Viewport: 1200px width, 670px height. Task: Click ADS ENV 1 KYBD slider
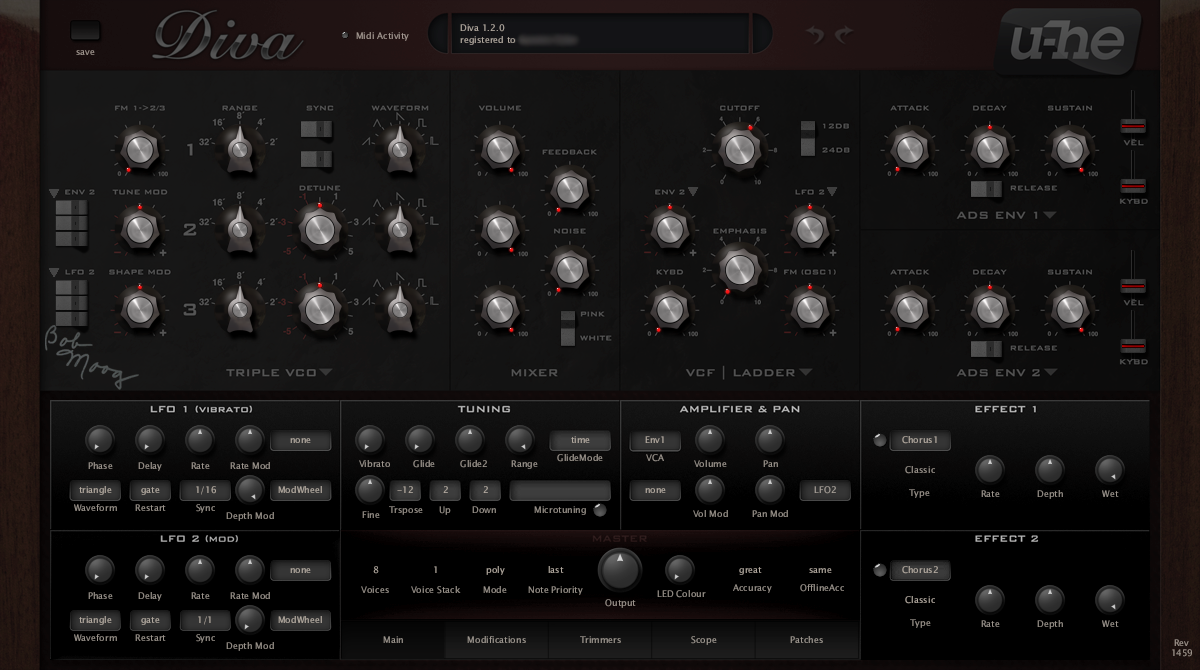pyautogui.click(x=1132, y=186)
